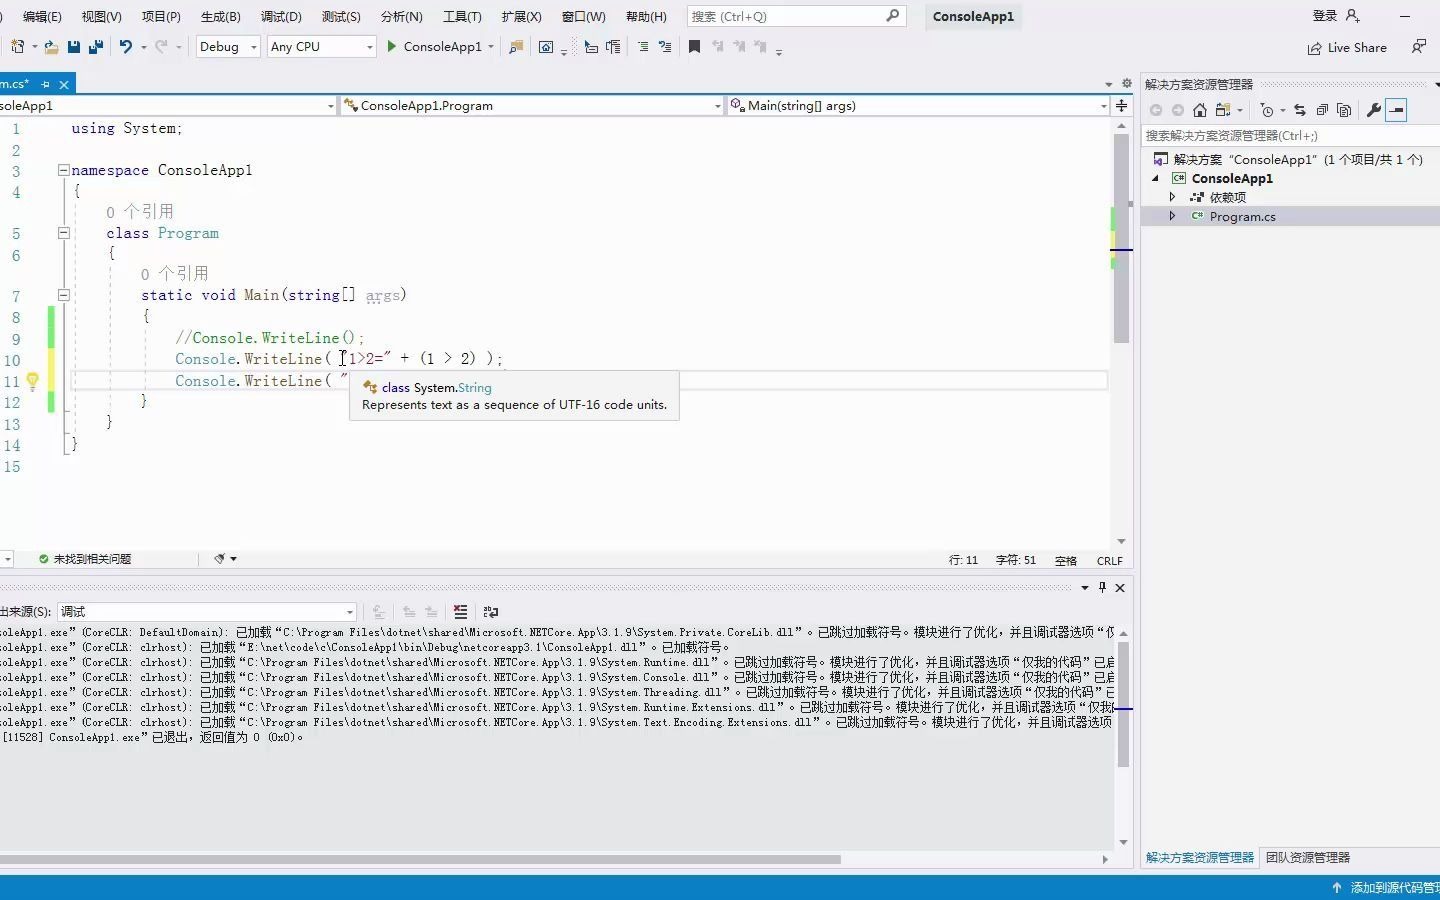Click the CRLF line ending indicator
Viewport: 1440px width, 900px height.
pyautogui.click(x=1109, y=560)
